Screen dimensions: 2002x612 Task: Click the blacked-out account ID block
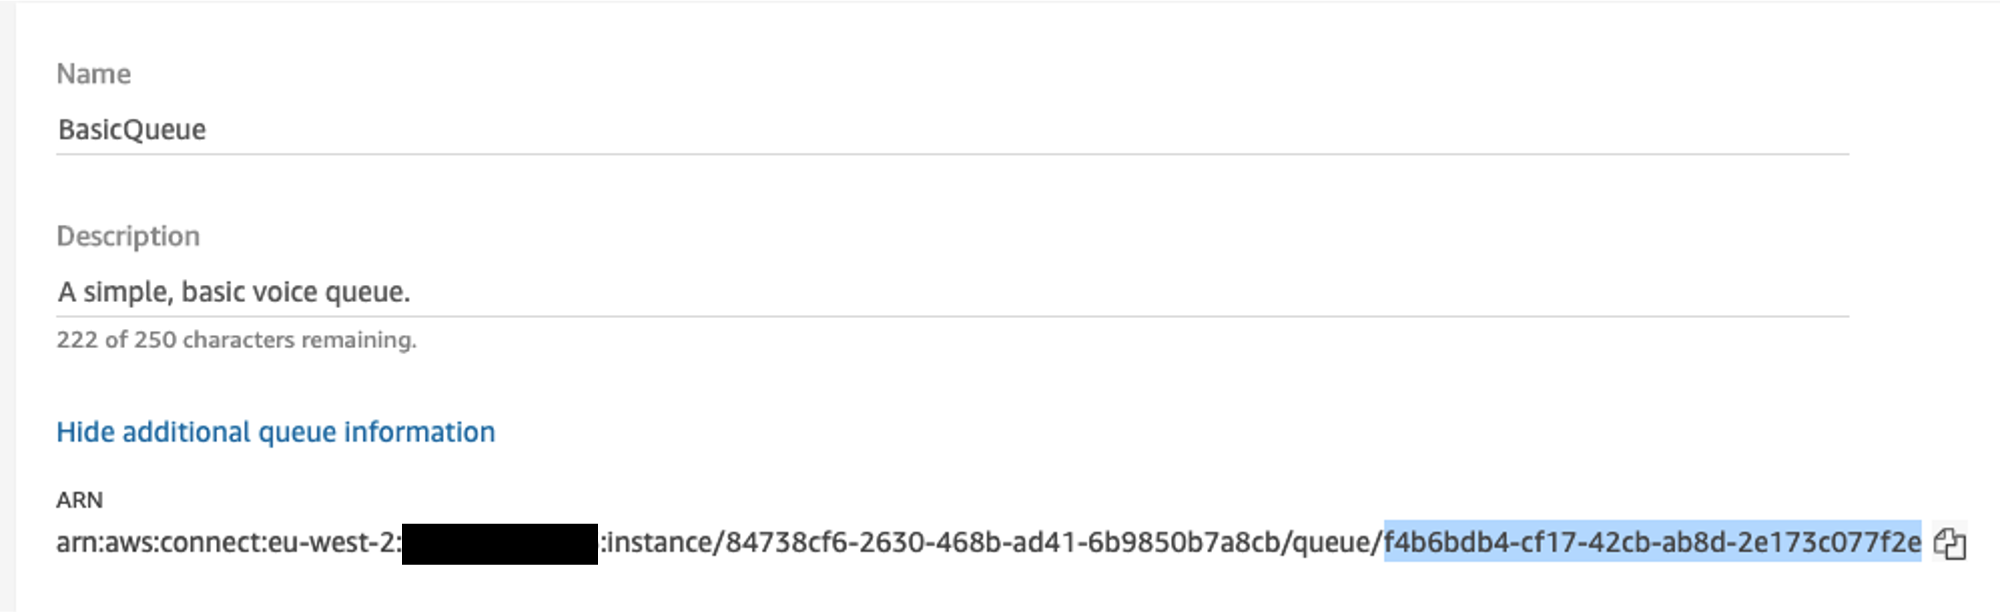(x=500, y=544)
